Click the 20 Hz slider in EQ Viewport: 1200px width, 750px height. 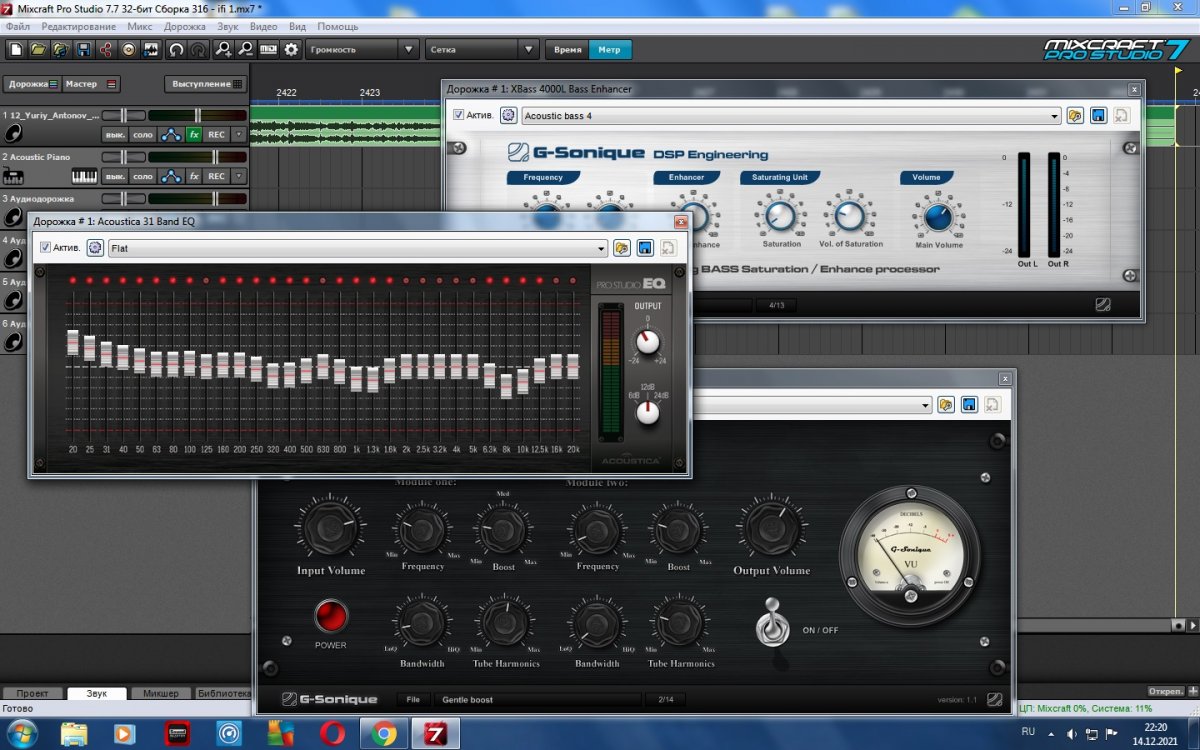73,342
